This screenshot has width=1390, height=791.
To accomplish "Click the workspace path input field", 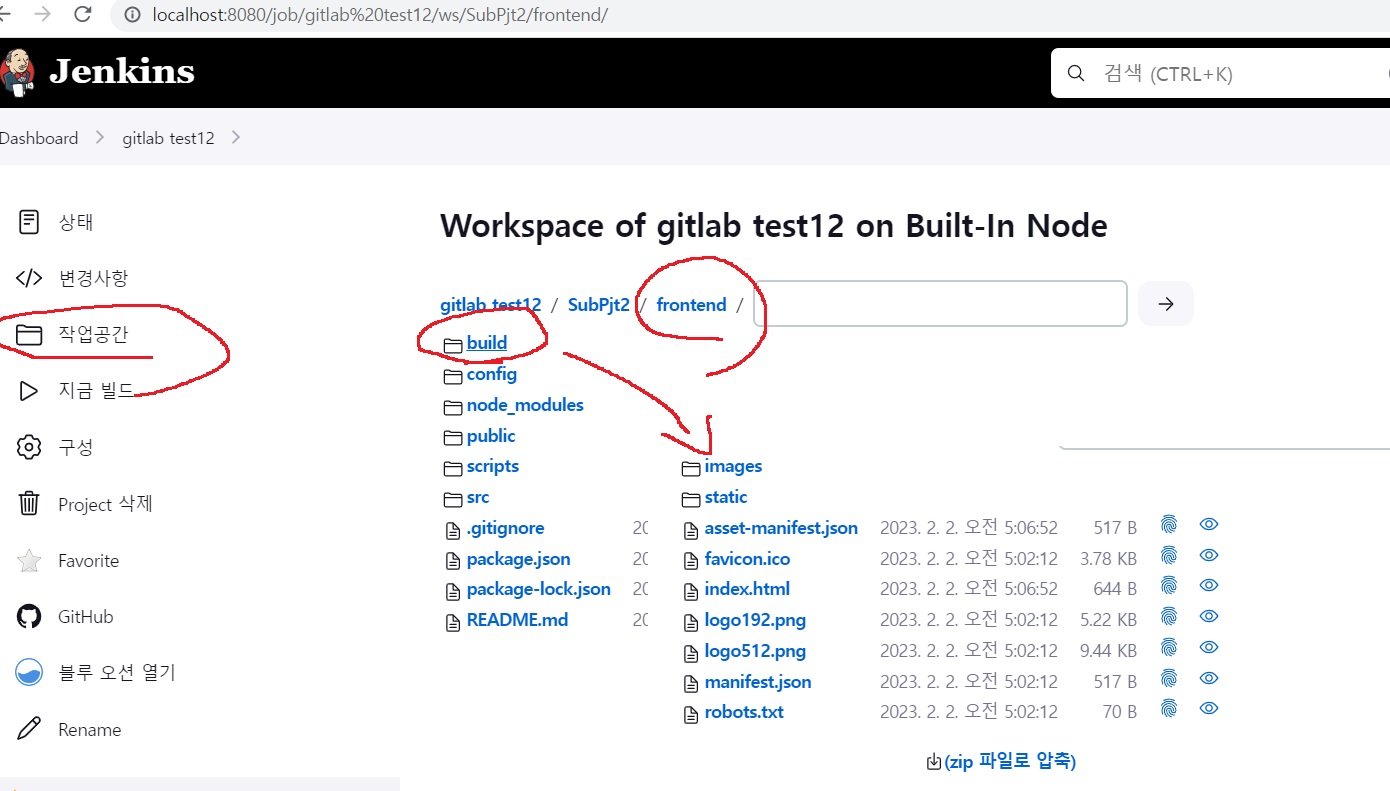I will [x=940, y=303].
